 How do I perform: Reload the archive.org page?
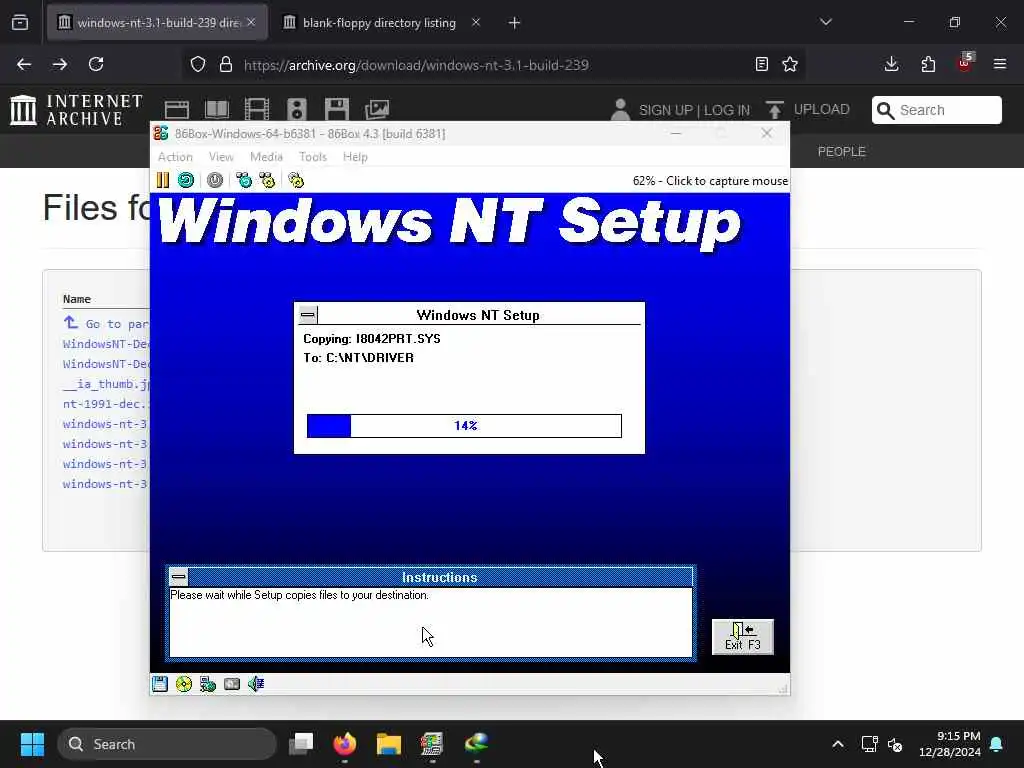pos(96,64)
